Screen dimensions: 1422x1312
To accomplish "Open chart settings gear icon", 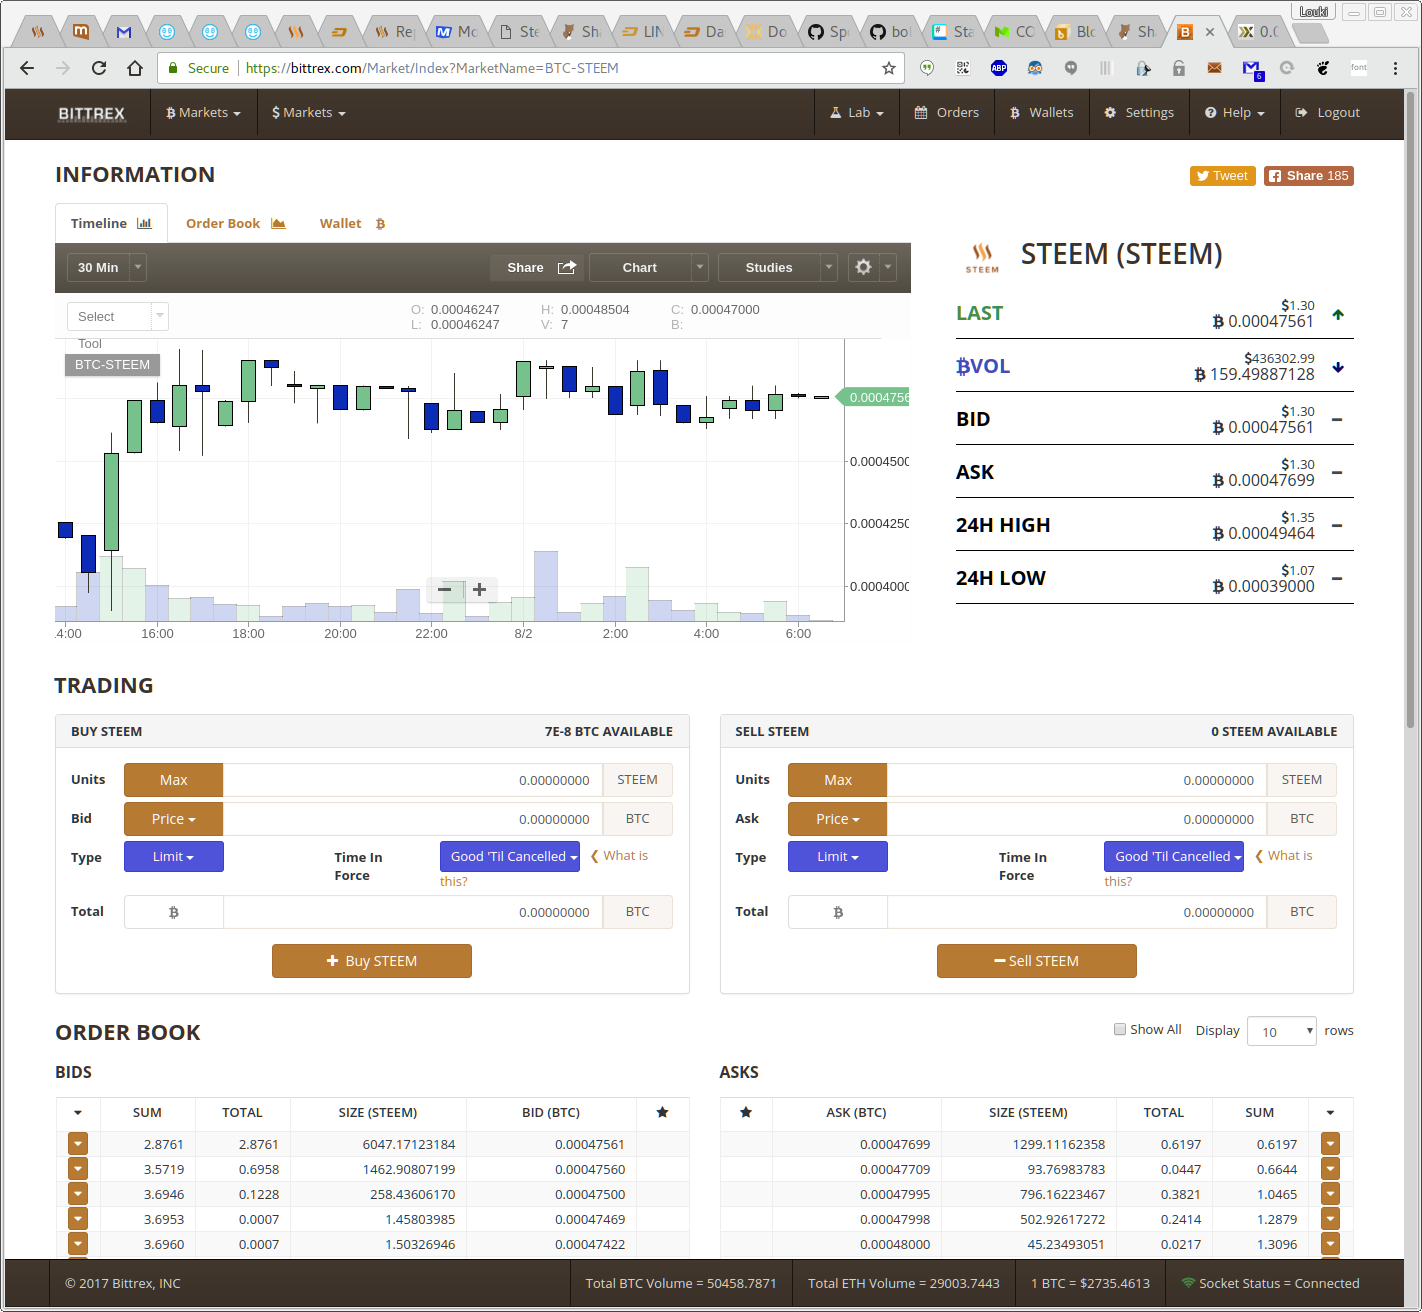I will [864, 267].
